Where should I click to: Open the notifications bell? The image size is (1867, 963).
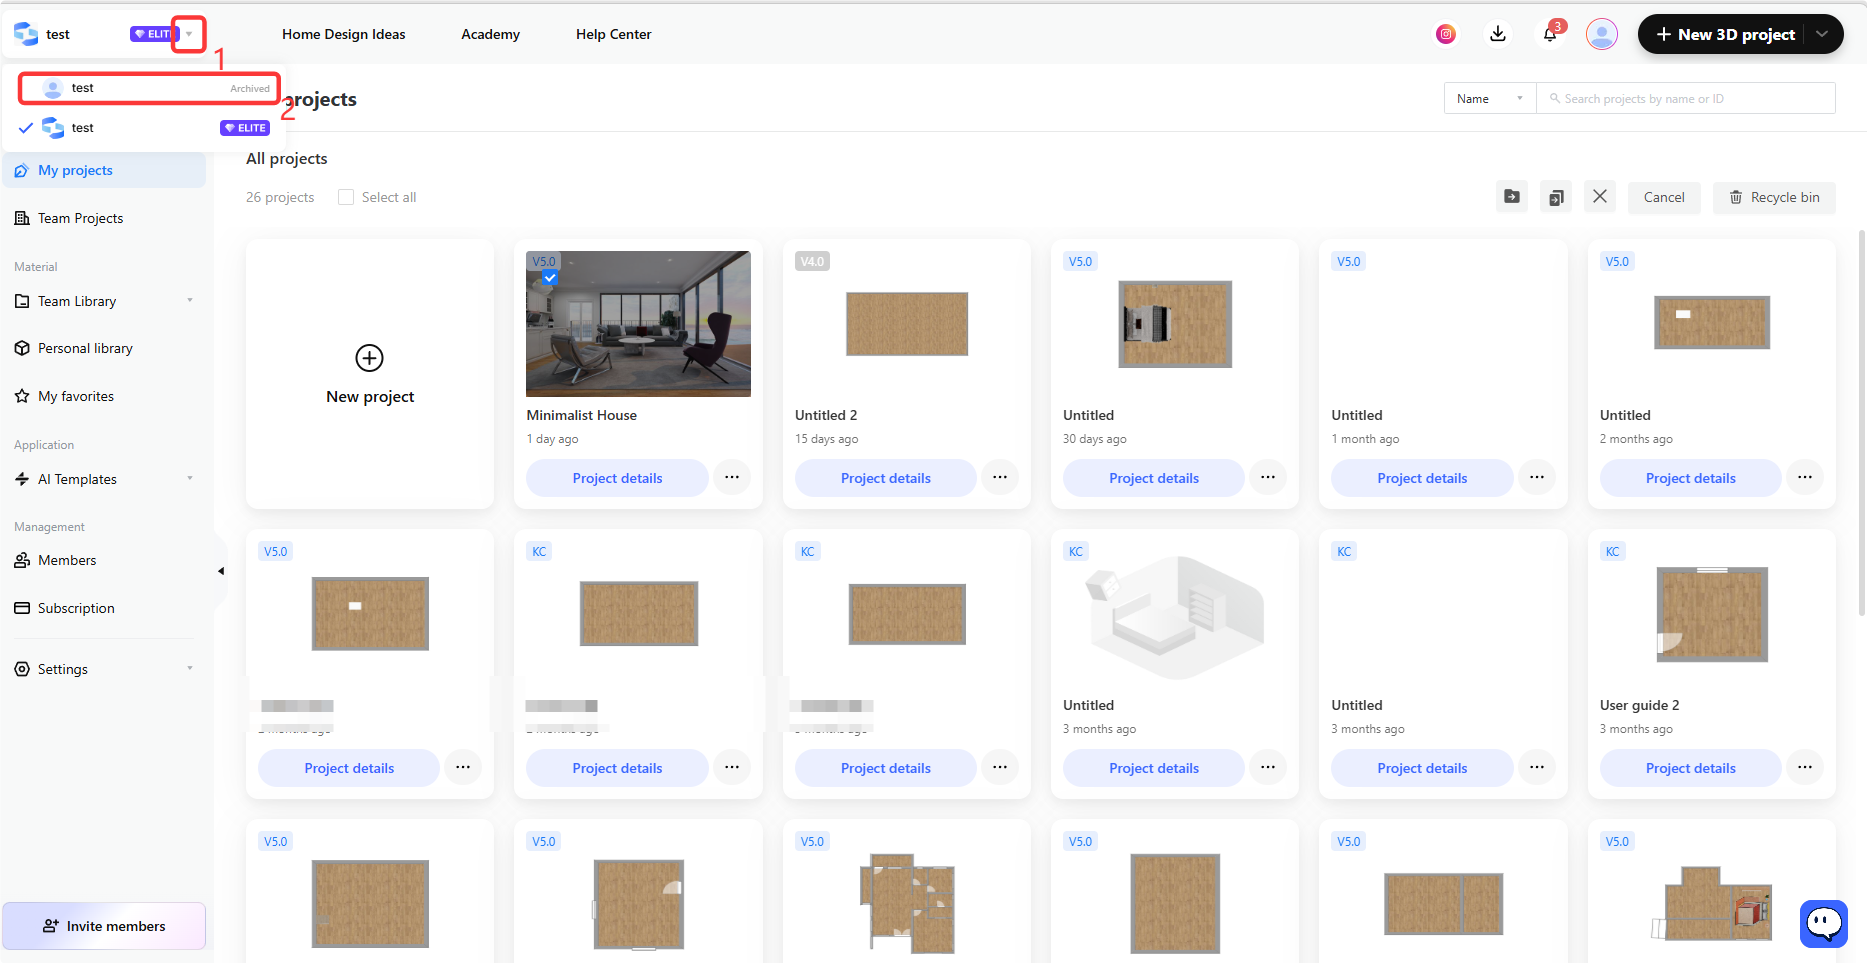click(1550, 34)
